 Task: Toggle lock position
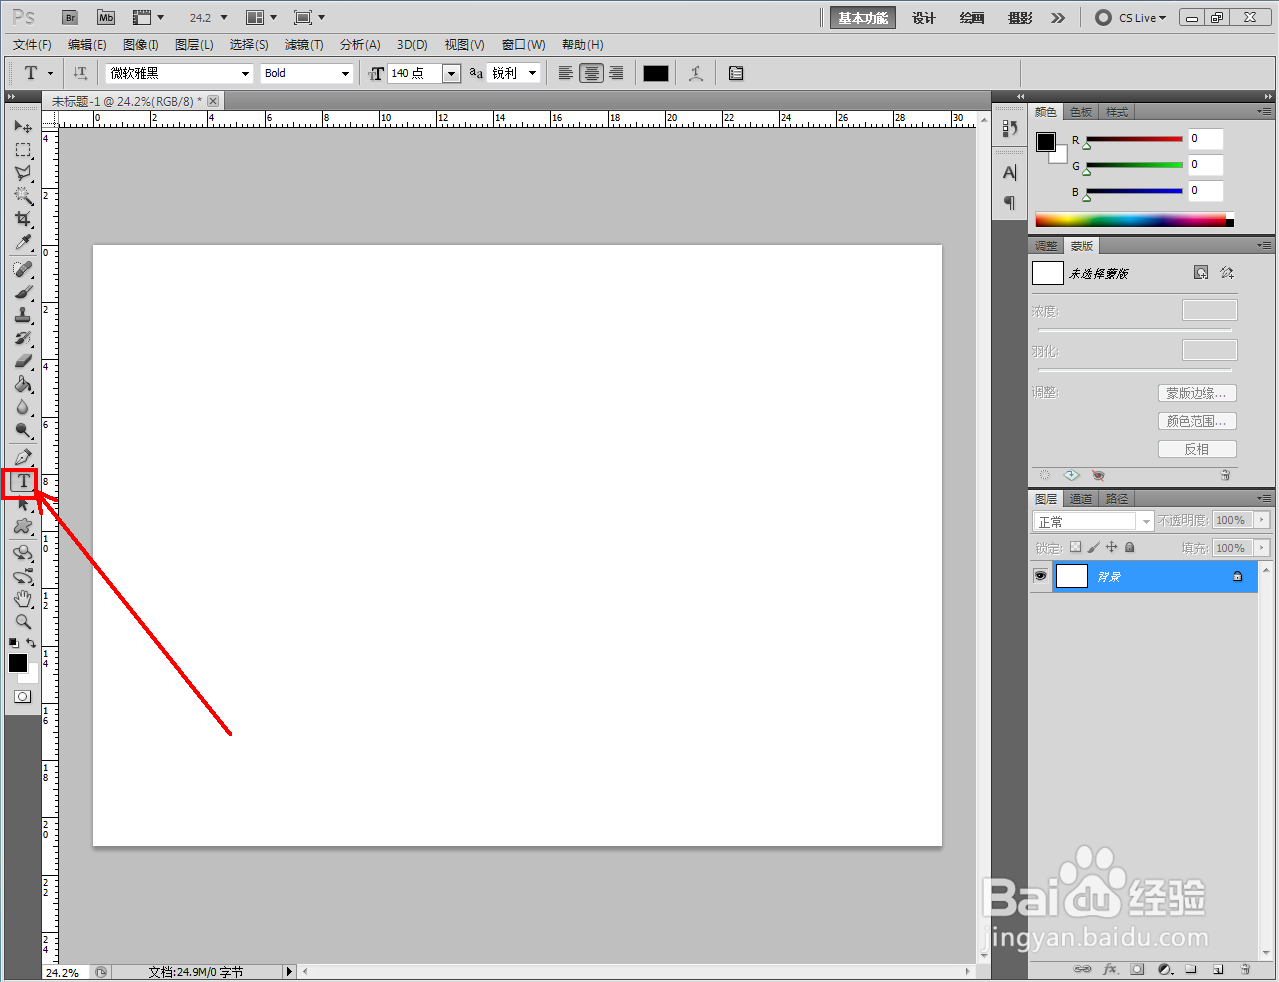click(1111, 547)
